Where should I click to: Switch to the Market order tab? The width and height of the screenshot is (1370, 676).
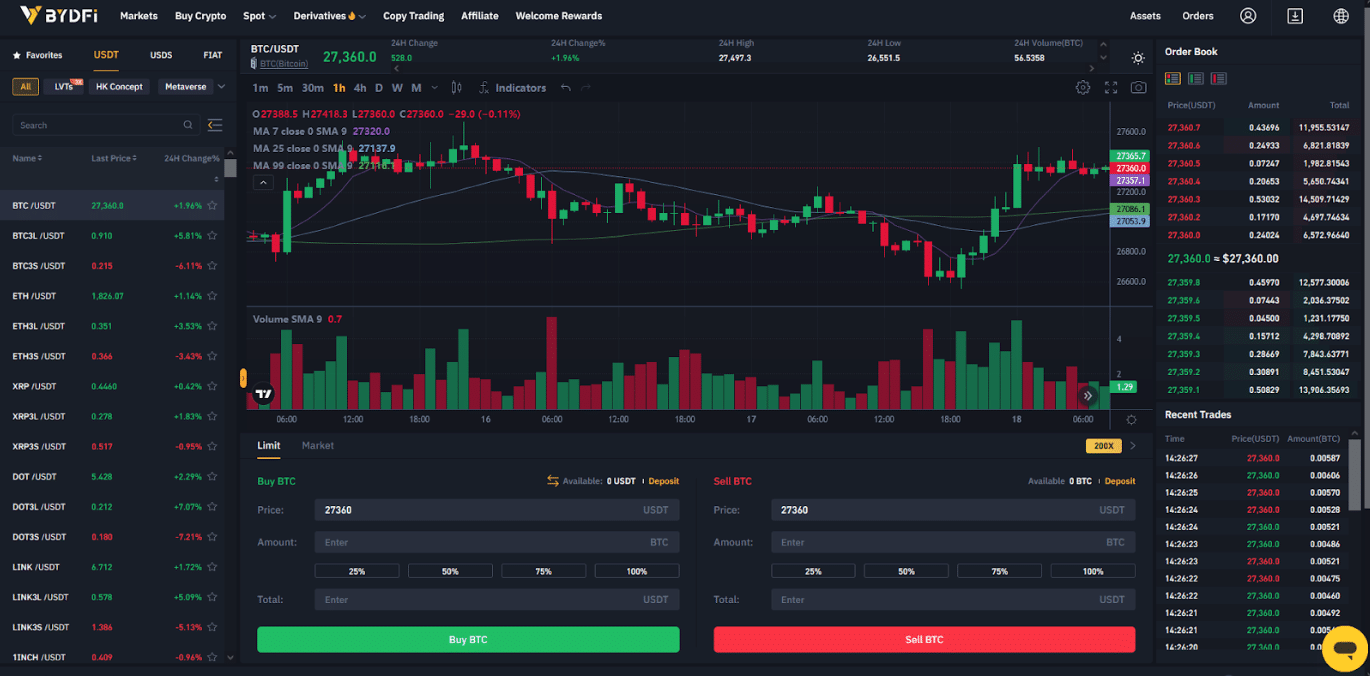click(318, 446)
